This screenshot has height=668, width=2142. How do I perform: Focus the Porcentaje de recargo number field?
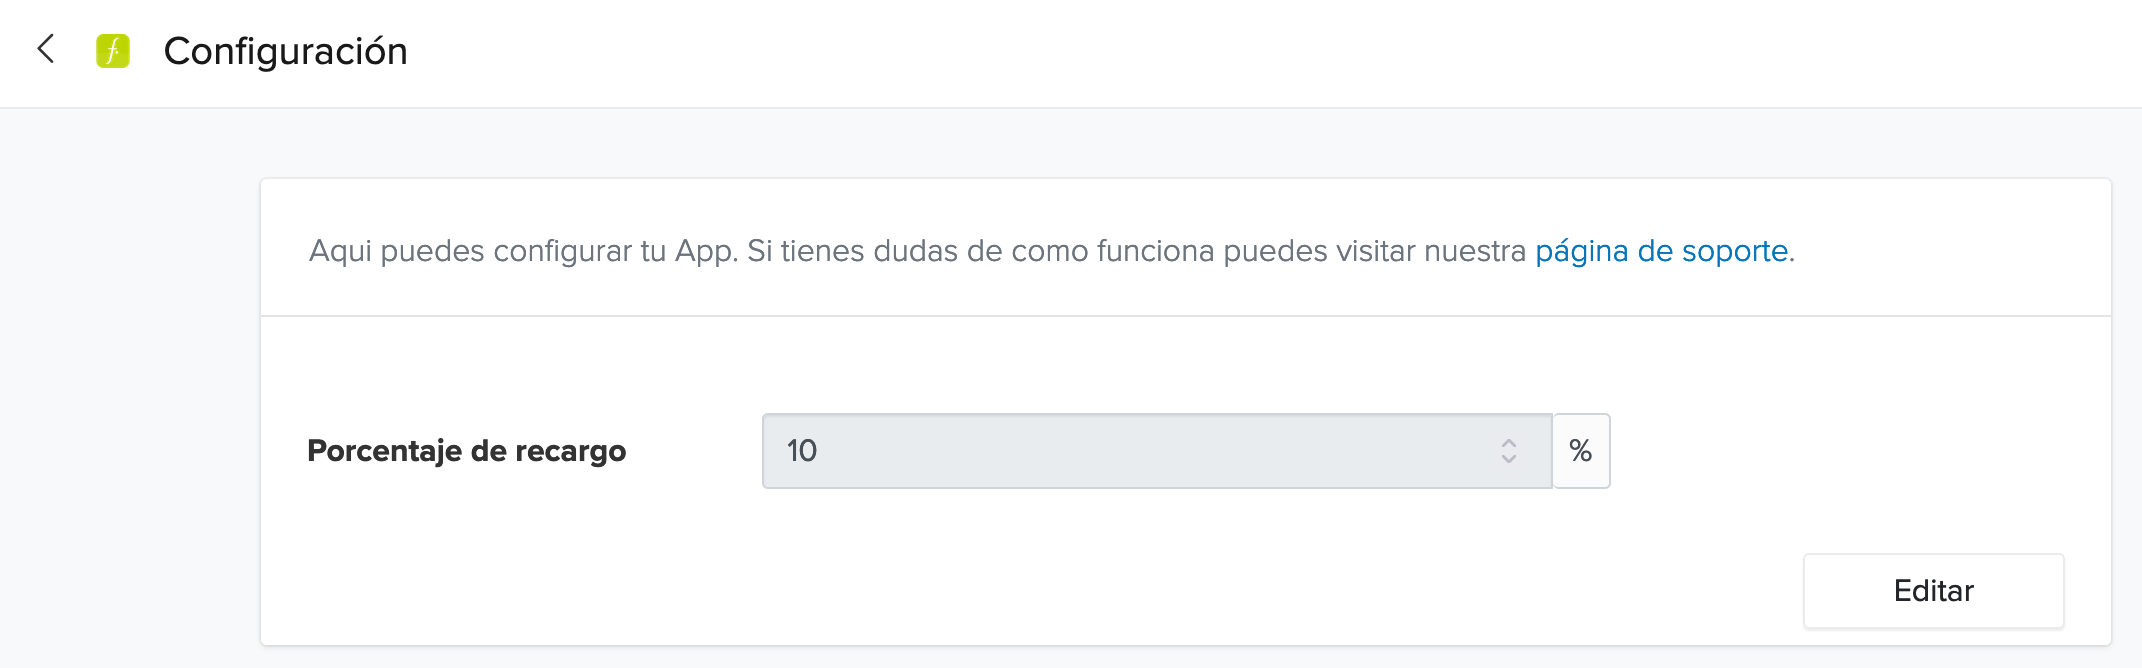[x=1157, y=451]
